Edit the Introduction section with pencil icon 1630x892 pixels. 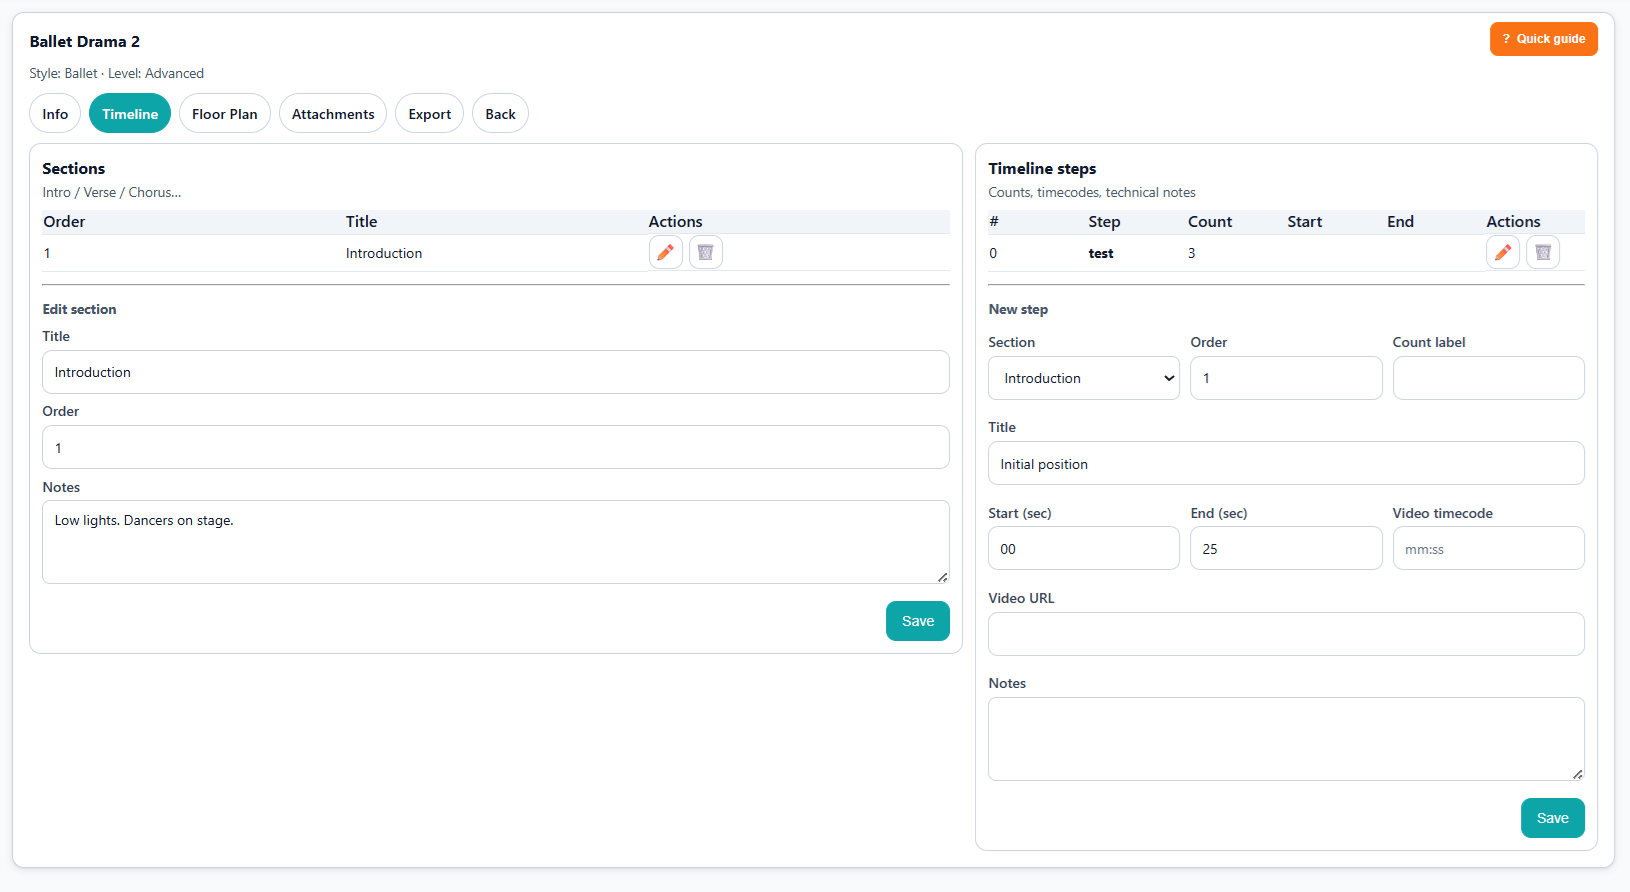[665, 253]
